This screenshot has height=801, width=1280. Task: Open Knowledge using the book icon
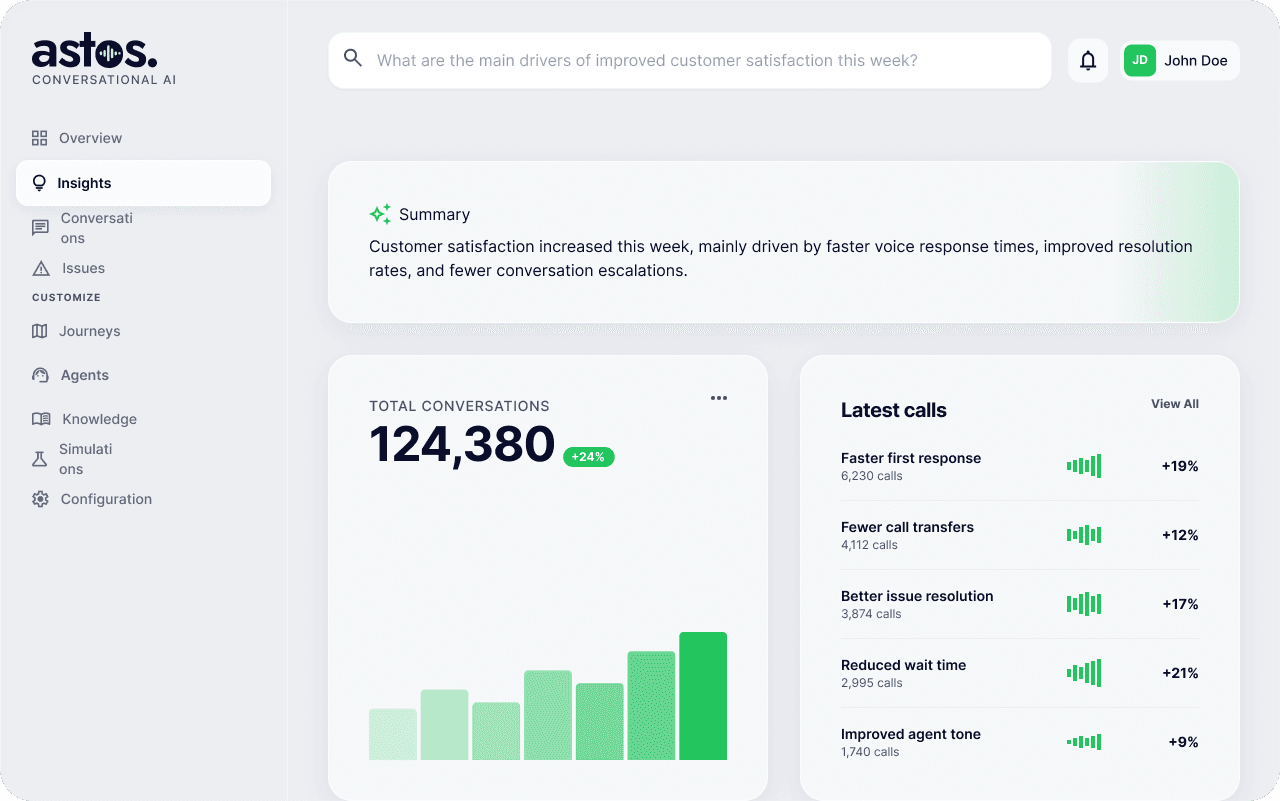[x=39, y=418]
